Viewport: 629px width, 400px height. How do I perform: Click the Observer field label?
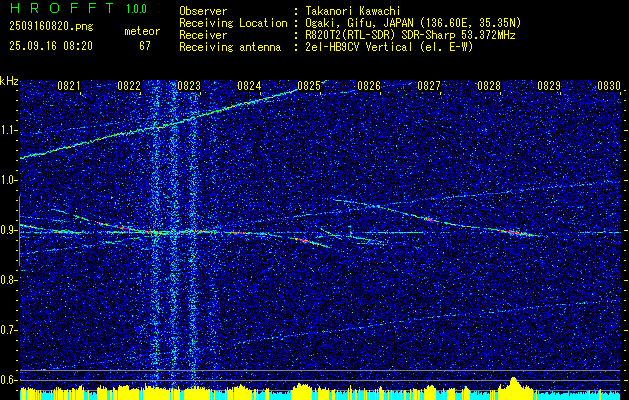coord(203,11)
